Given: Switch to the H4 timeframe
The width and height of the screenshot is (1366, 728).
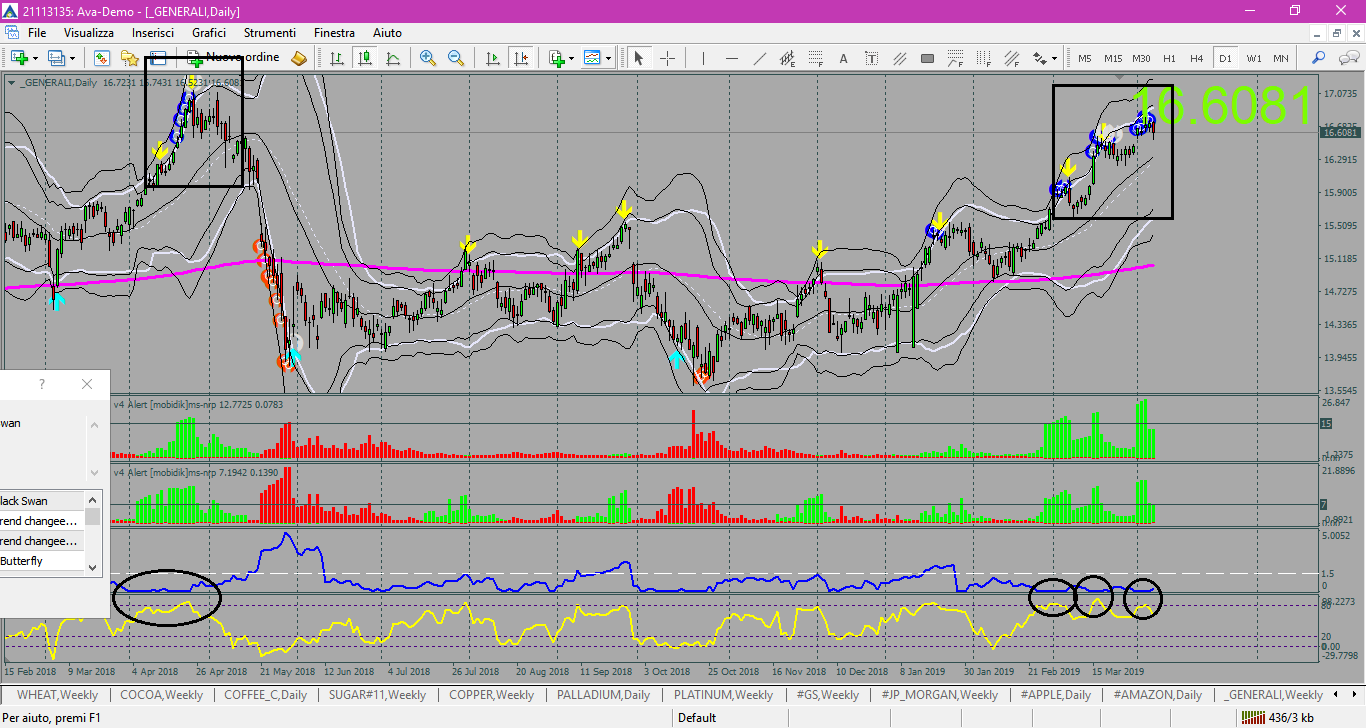Looking at the screenshot, I should coord(1197,58).
